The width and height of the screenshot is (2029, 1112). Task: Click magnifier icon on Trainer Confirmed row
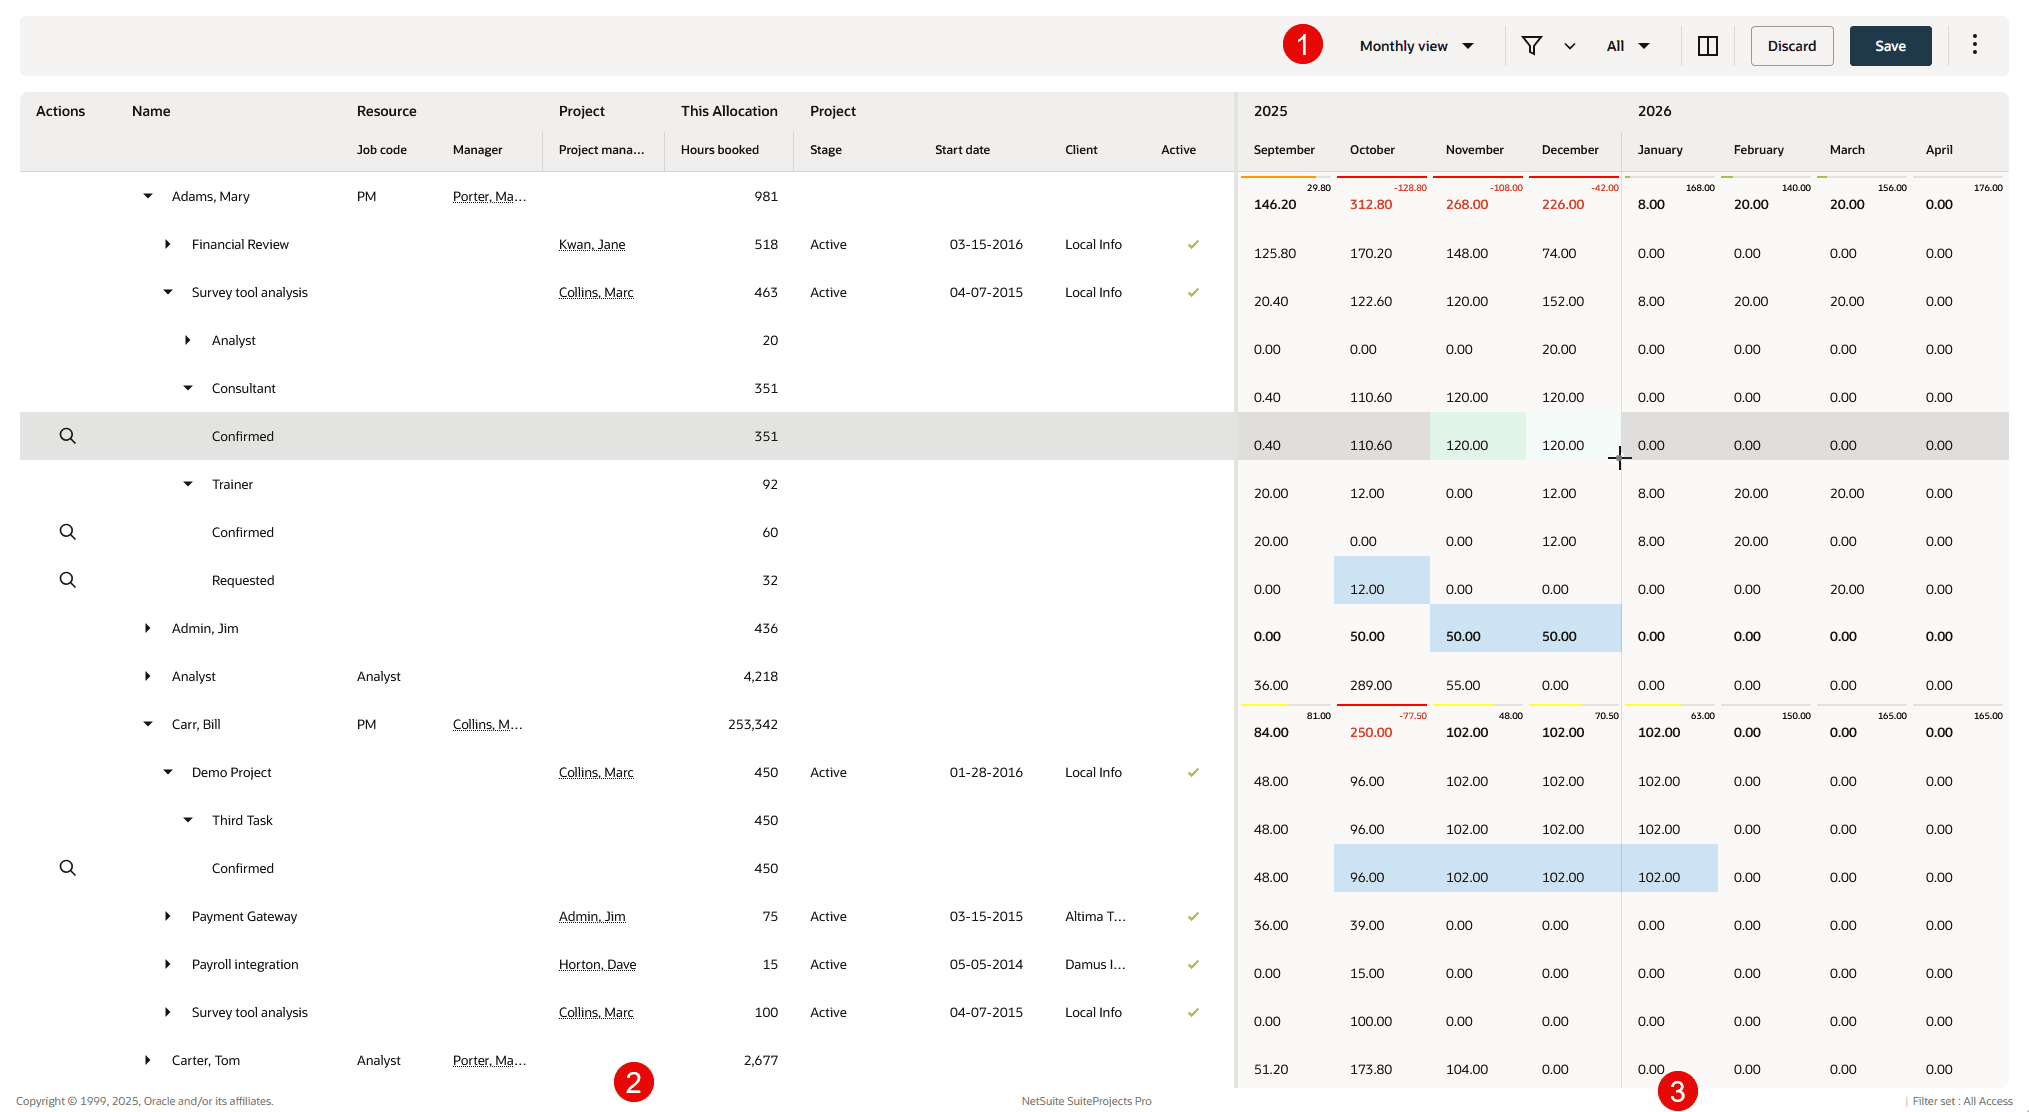point(67,532)
